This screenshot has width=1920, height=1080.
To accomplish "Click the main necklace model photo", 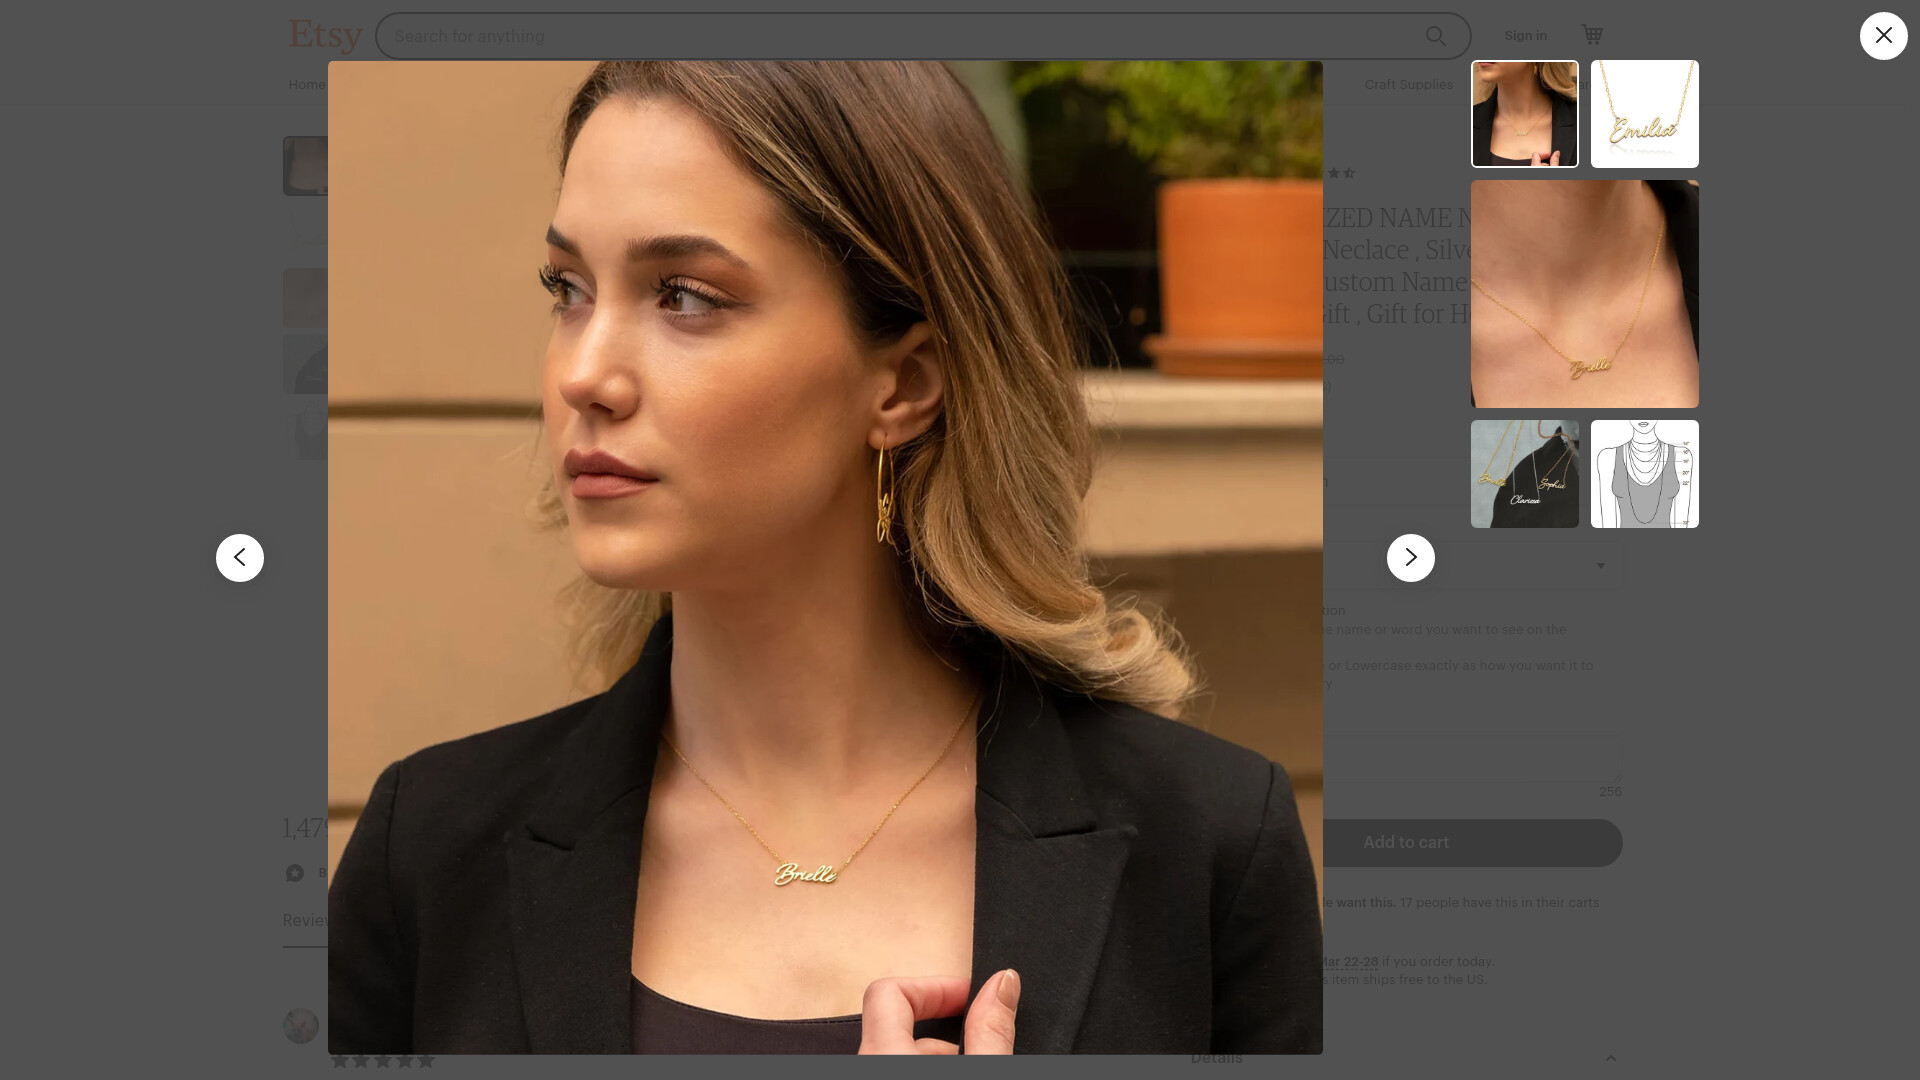I will tap(825, 557).
